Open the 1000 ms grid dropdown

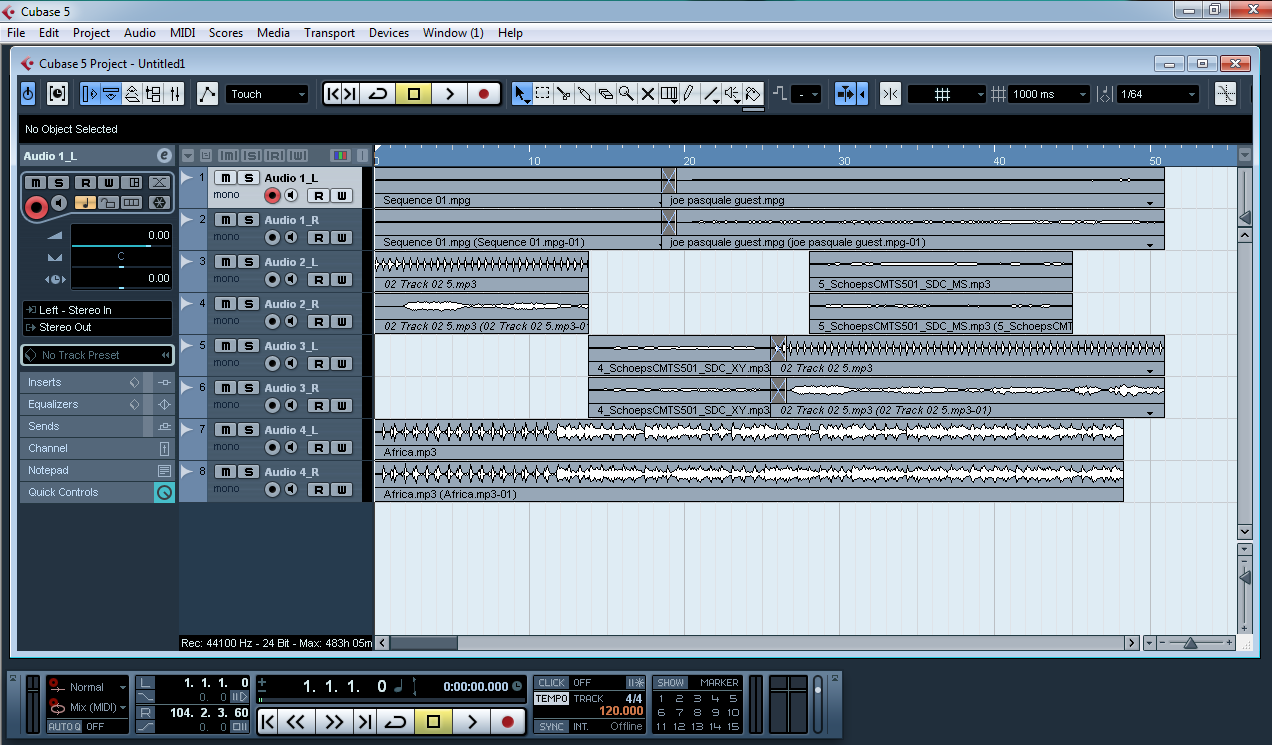point(1049,94)
